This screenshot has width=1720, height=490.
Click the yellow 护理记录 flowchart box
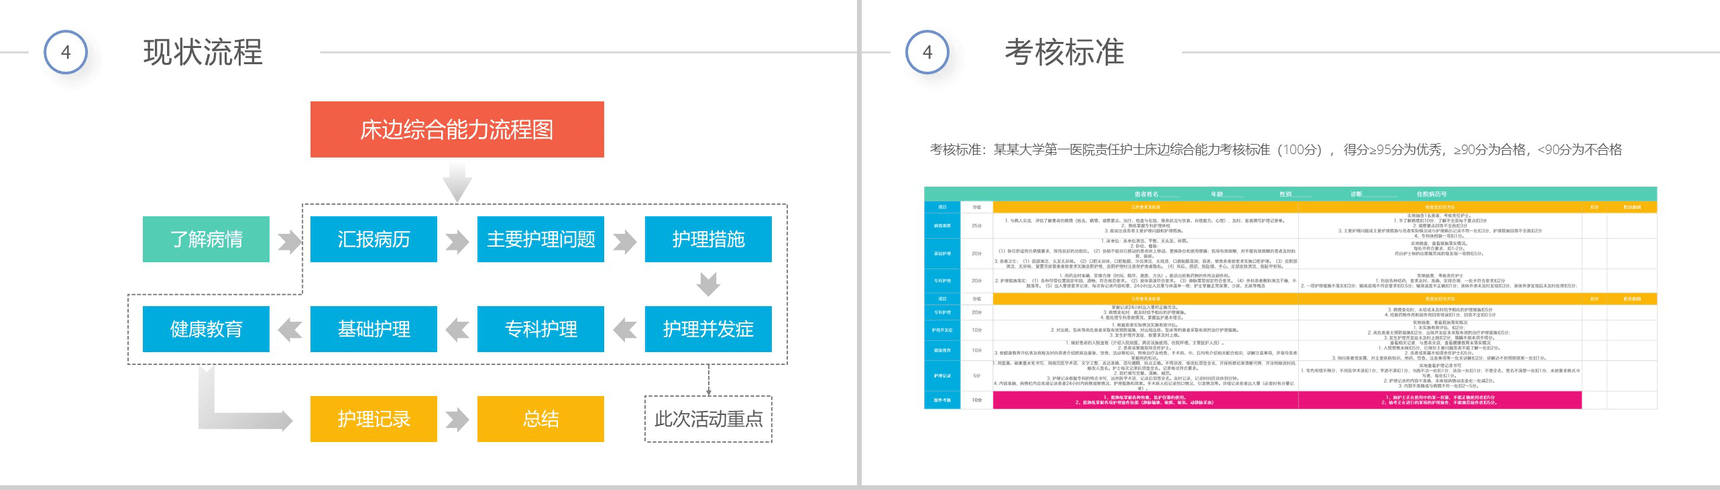pyautogui.click(x=373, y=419)
